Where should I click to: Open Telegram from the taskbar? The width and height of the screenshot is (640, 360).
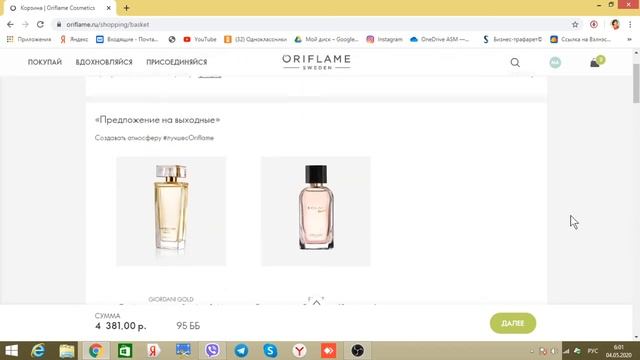pos(241,351)
